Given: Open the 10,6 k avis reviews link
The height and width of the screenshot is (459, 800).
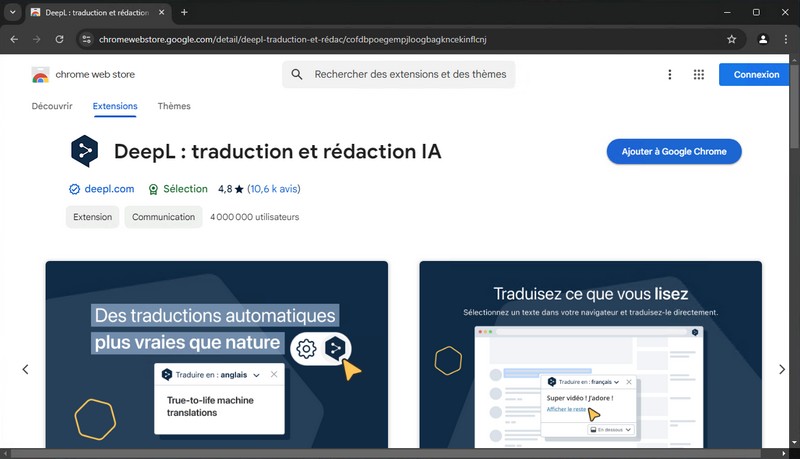Looking at the screenshot, I should click(x=274, y=189).
